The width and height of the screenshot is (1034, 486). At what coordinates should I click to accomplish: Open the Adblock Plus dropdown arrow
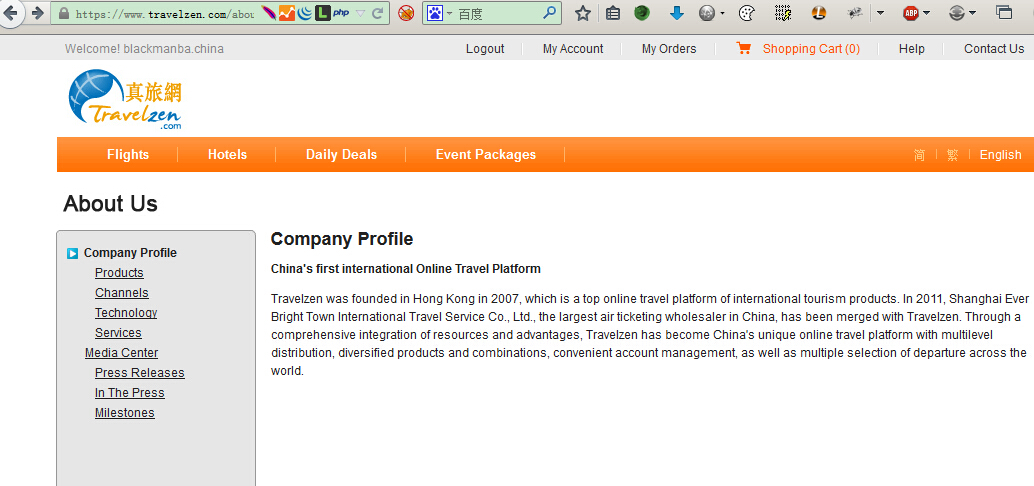coord(927,13)
